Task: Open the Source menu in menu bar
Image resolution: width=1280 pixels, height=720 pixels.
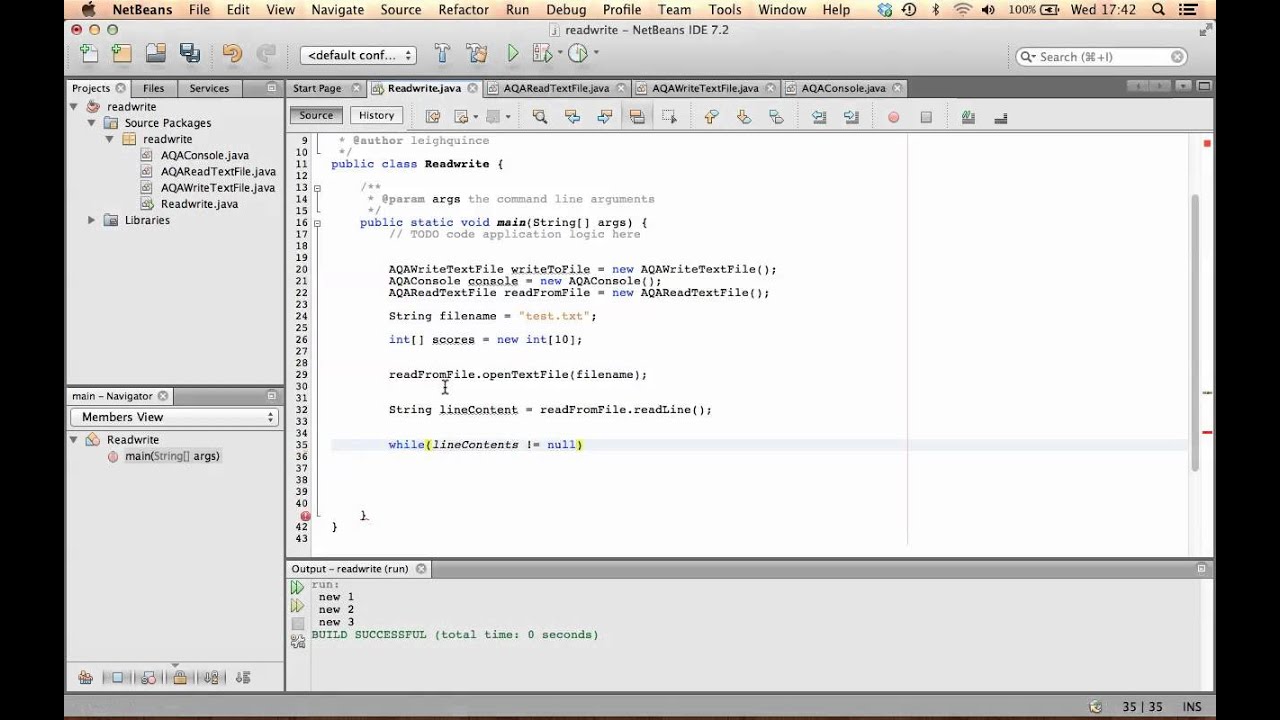Action: click(401, 9)
